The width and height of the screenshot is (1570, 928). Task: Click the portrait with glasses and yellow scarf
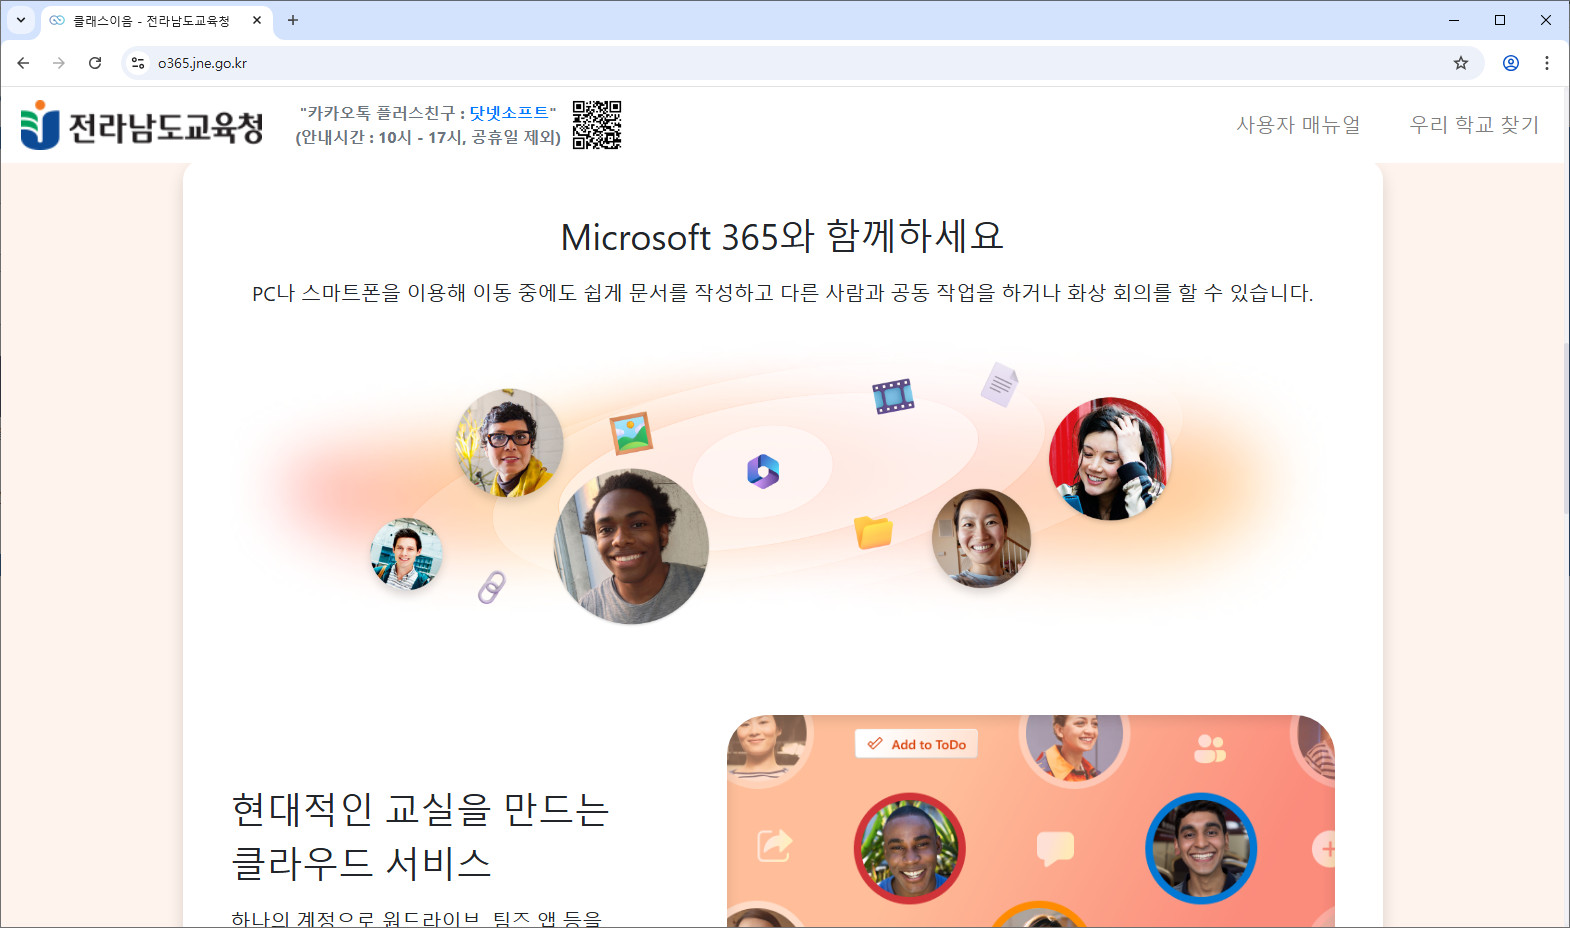click(x=509, y=443)
